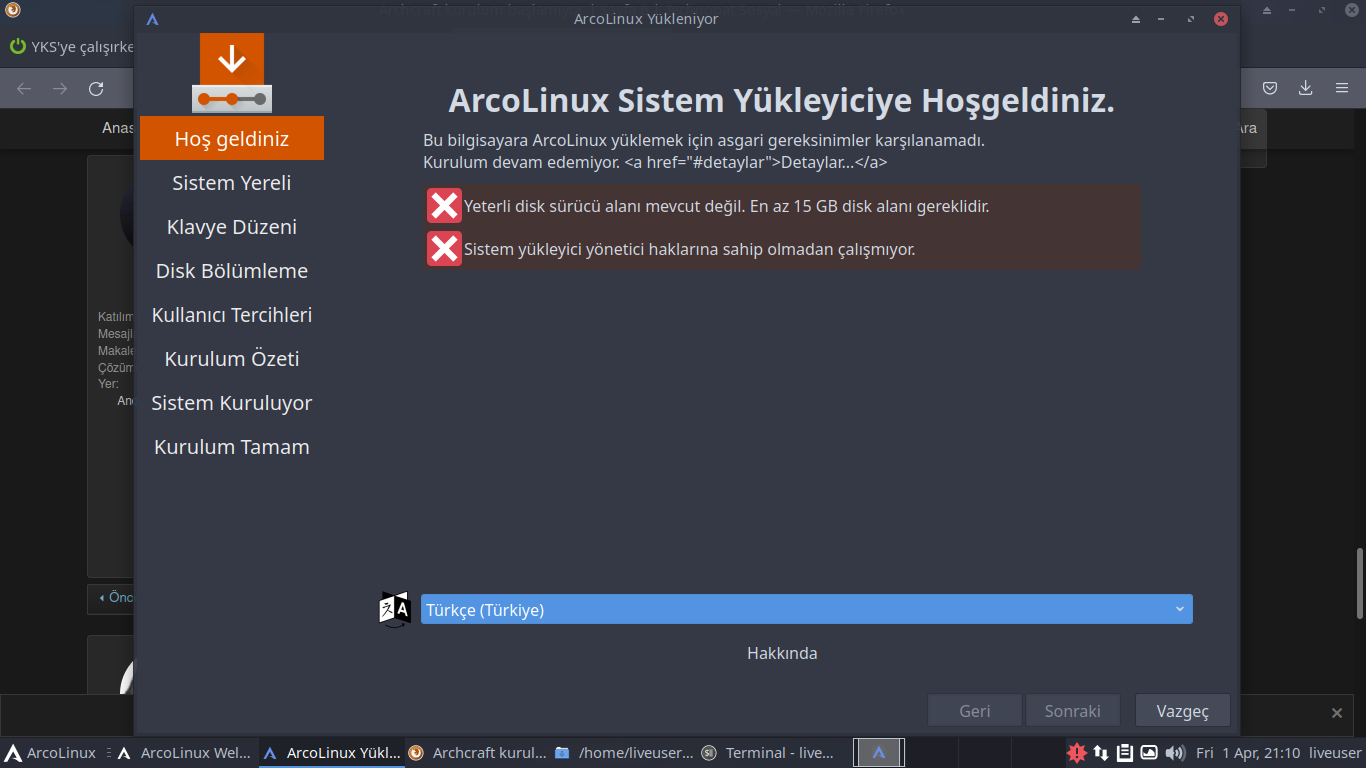Click the 'Yeterli disk sürücü alanı mevcut değil' message
This screenshot has width=1366, height=768.
coord(727,206)
